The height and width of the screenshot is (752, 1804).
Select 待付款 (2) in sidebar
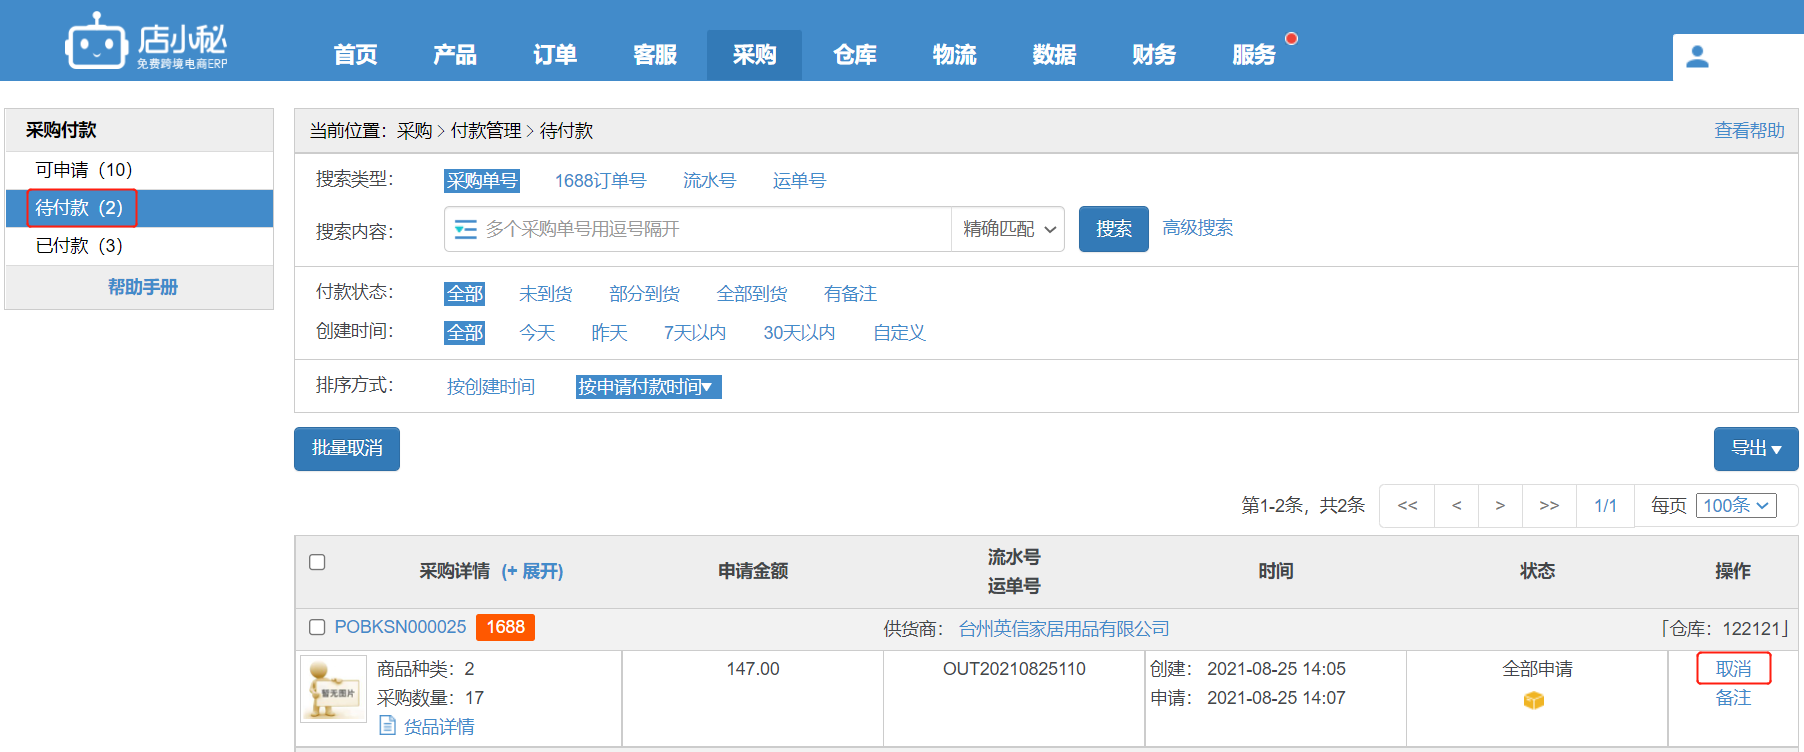139,208
